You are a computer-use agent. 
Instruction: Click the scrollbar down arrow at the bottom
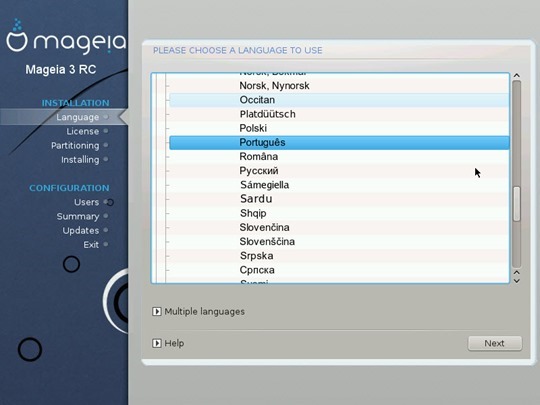click(517, 281)
